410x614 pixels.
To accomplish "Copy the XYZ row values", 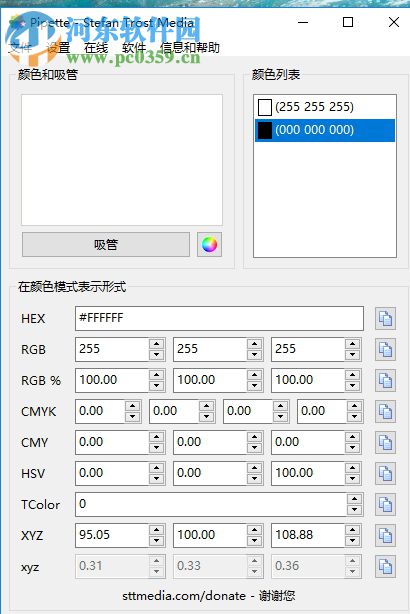I will click(385, 535).
